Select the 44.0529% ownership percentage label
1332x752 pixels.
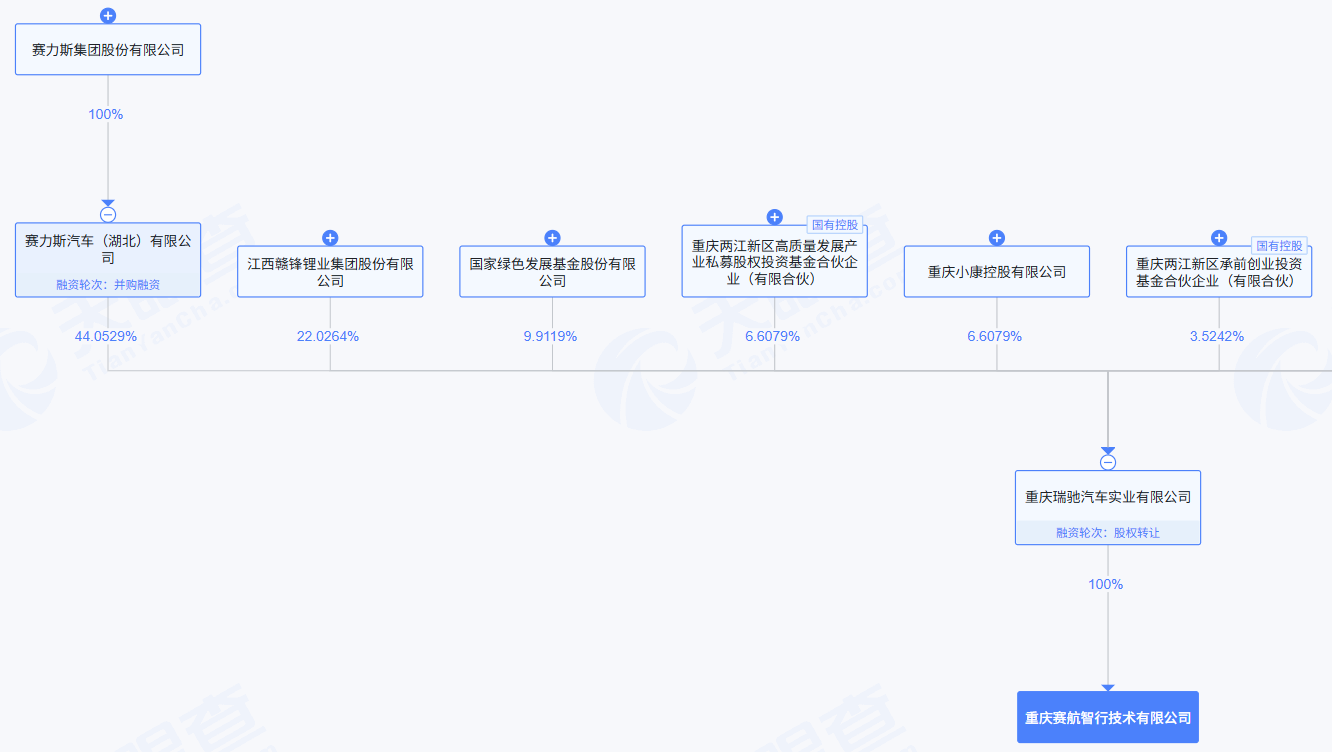point(108,337)
